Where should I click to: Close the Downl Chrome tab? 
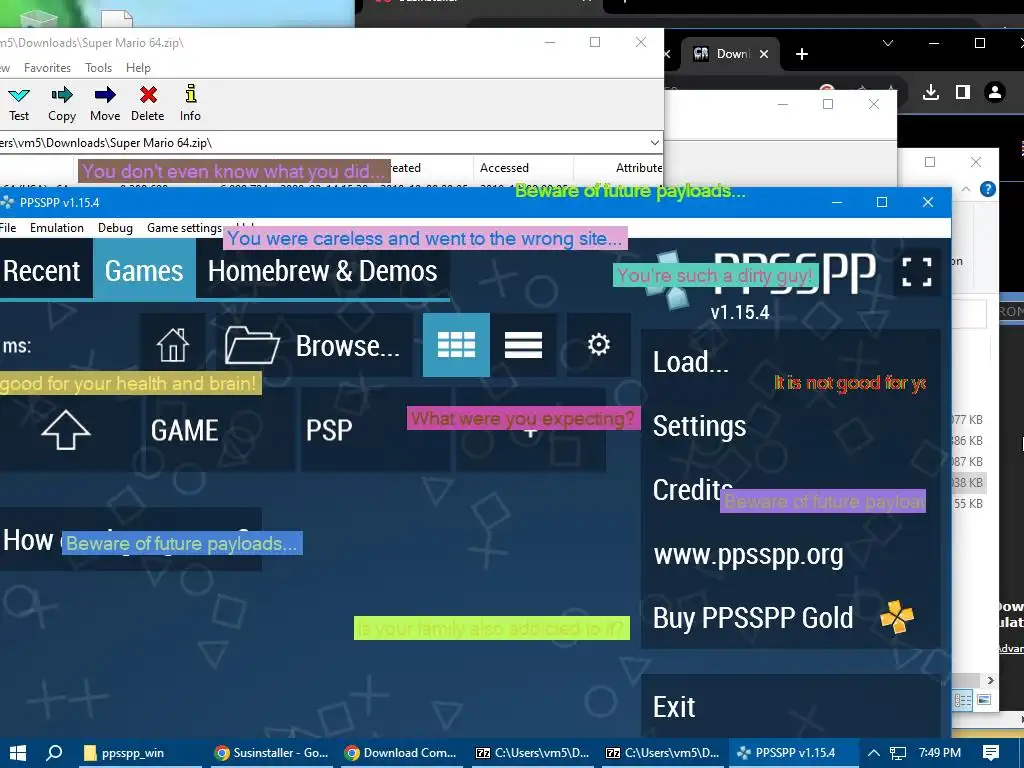764,54
